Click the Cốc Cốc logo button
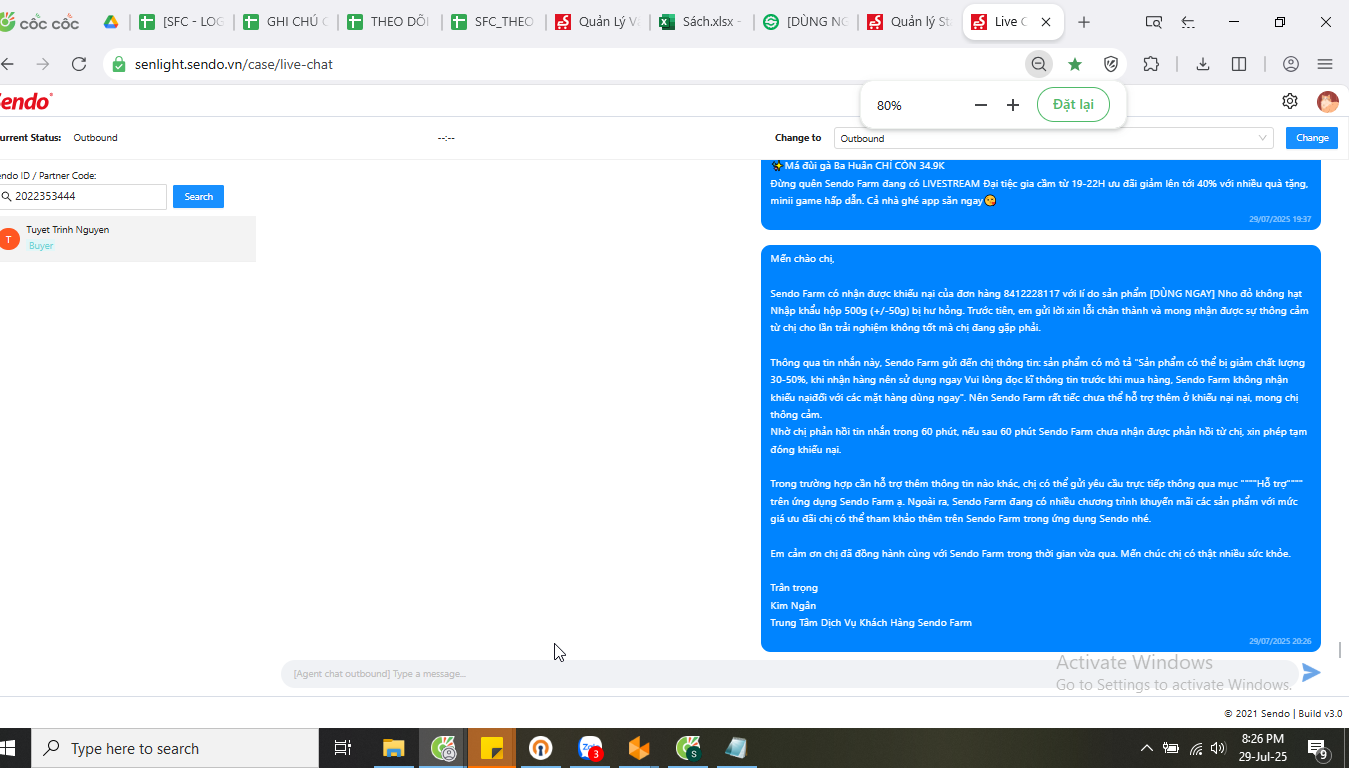 [x=40, y=22]
